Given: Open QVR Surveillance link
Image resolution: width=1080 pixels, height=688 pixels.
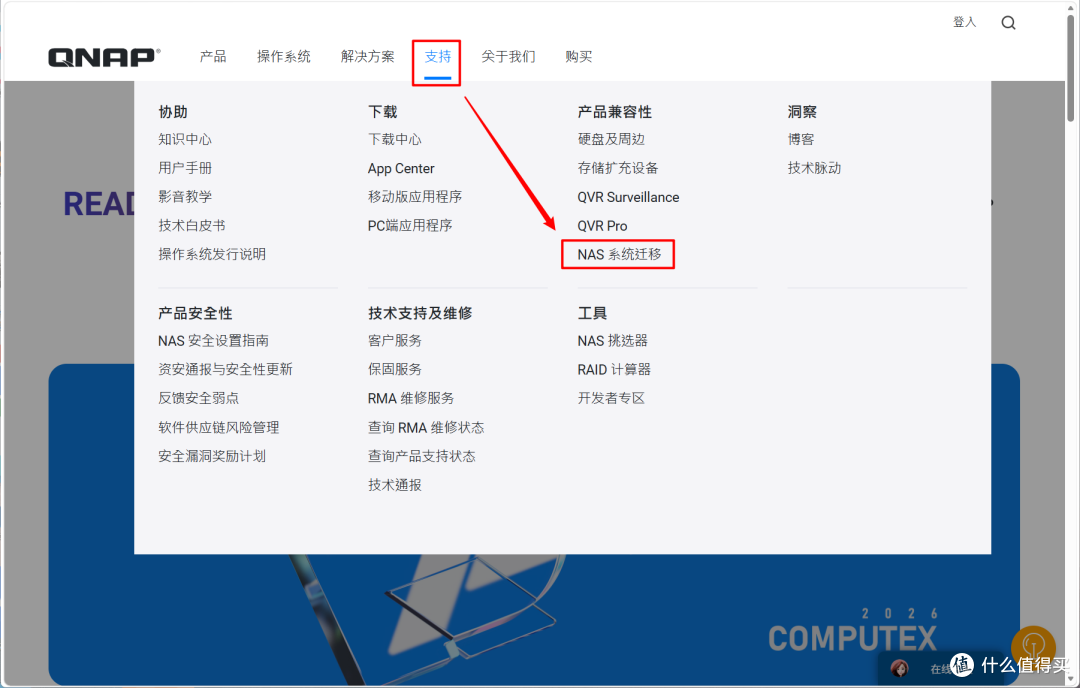Looking at the screenshot, I should tap(628, 197).
